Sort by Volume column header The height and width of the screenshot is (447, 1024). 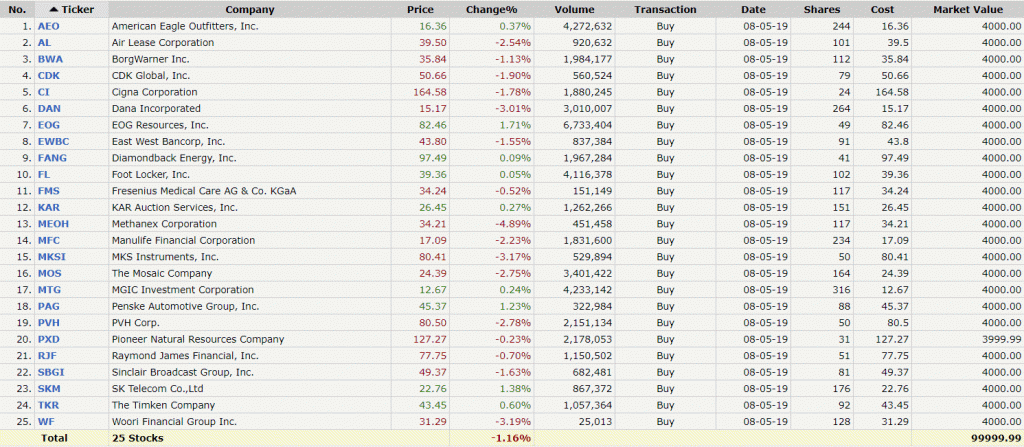point(575,10)
